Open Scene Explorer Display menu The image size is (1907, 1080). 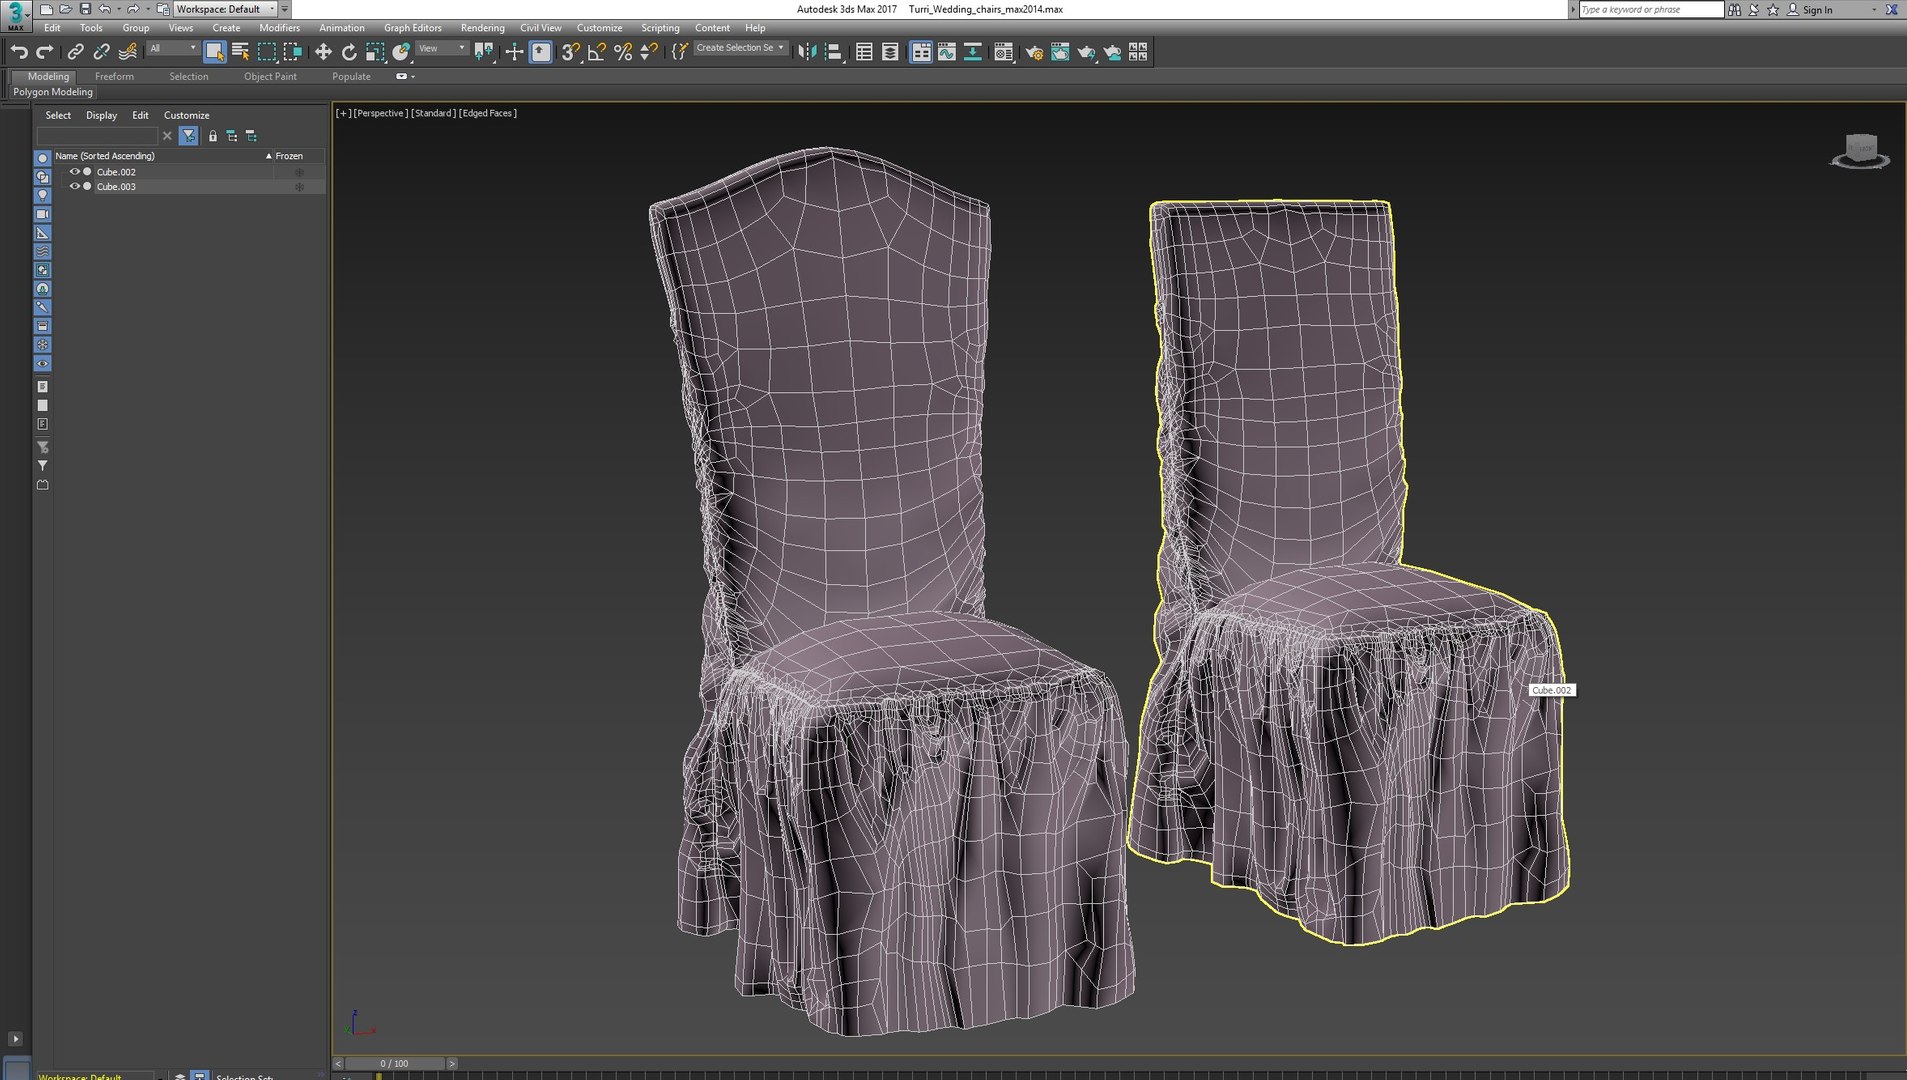101,116
